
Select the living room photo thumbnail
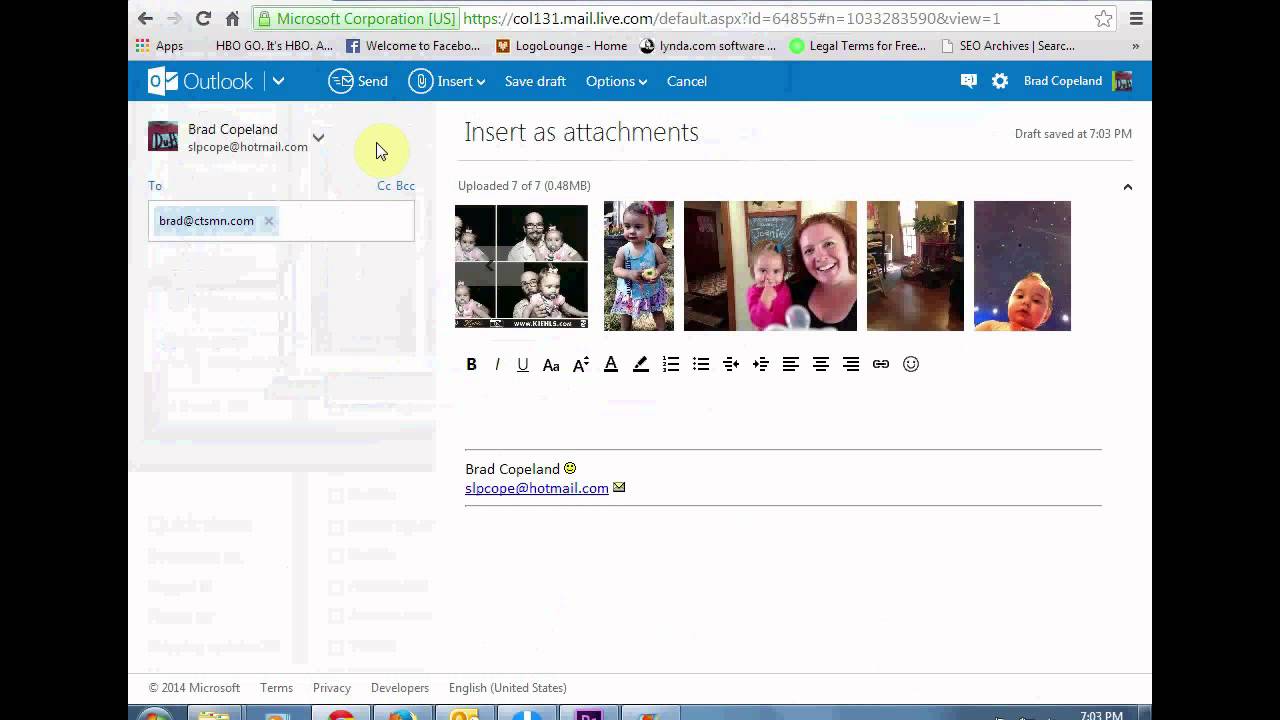point(915,266)
